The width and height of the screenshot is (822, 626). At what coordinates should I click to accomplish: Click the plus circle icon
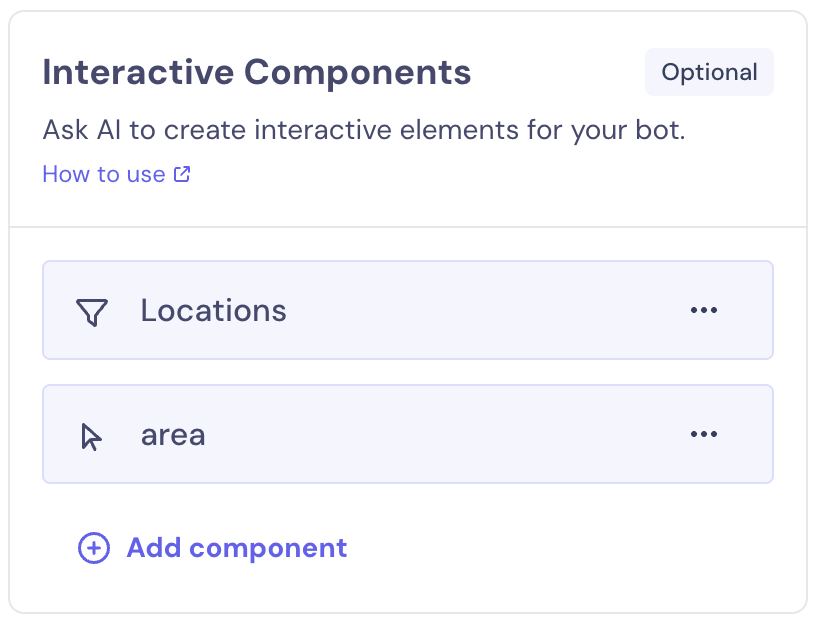94,548
